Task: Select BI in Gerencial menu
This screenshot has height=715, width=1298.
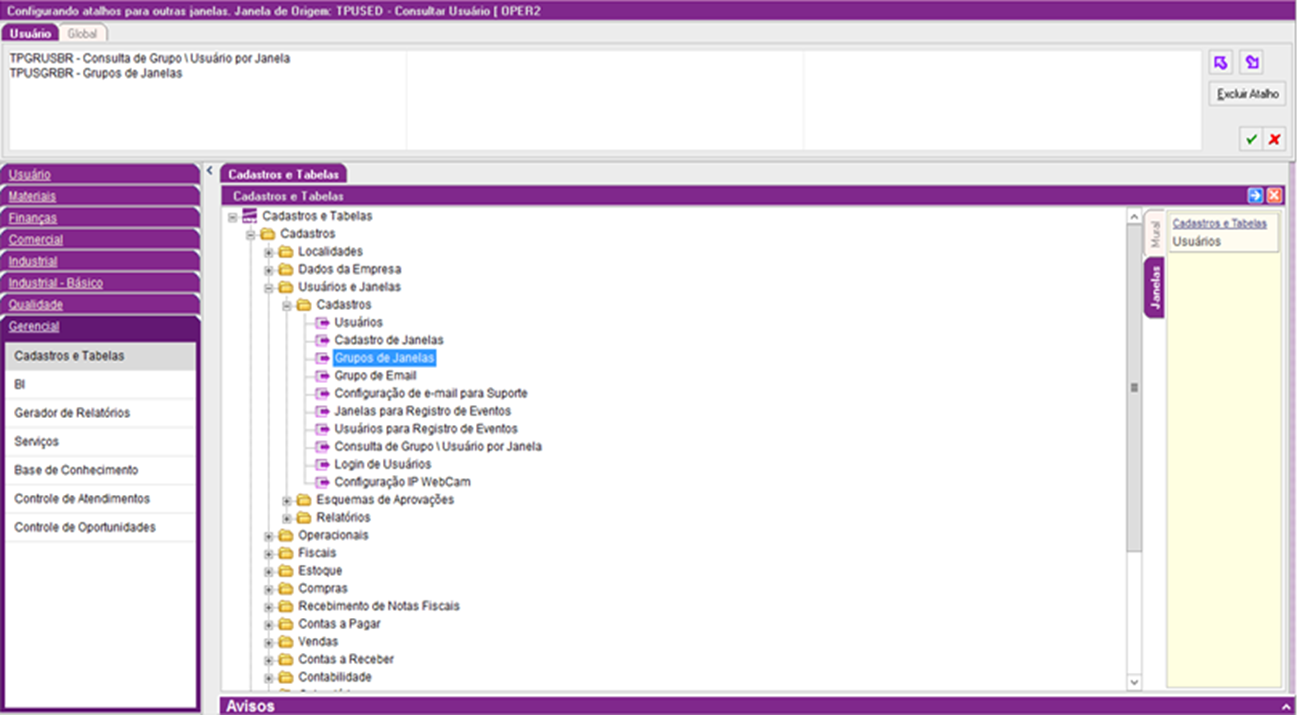Action: point(100,384)
